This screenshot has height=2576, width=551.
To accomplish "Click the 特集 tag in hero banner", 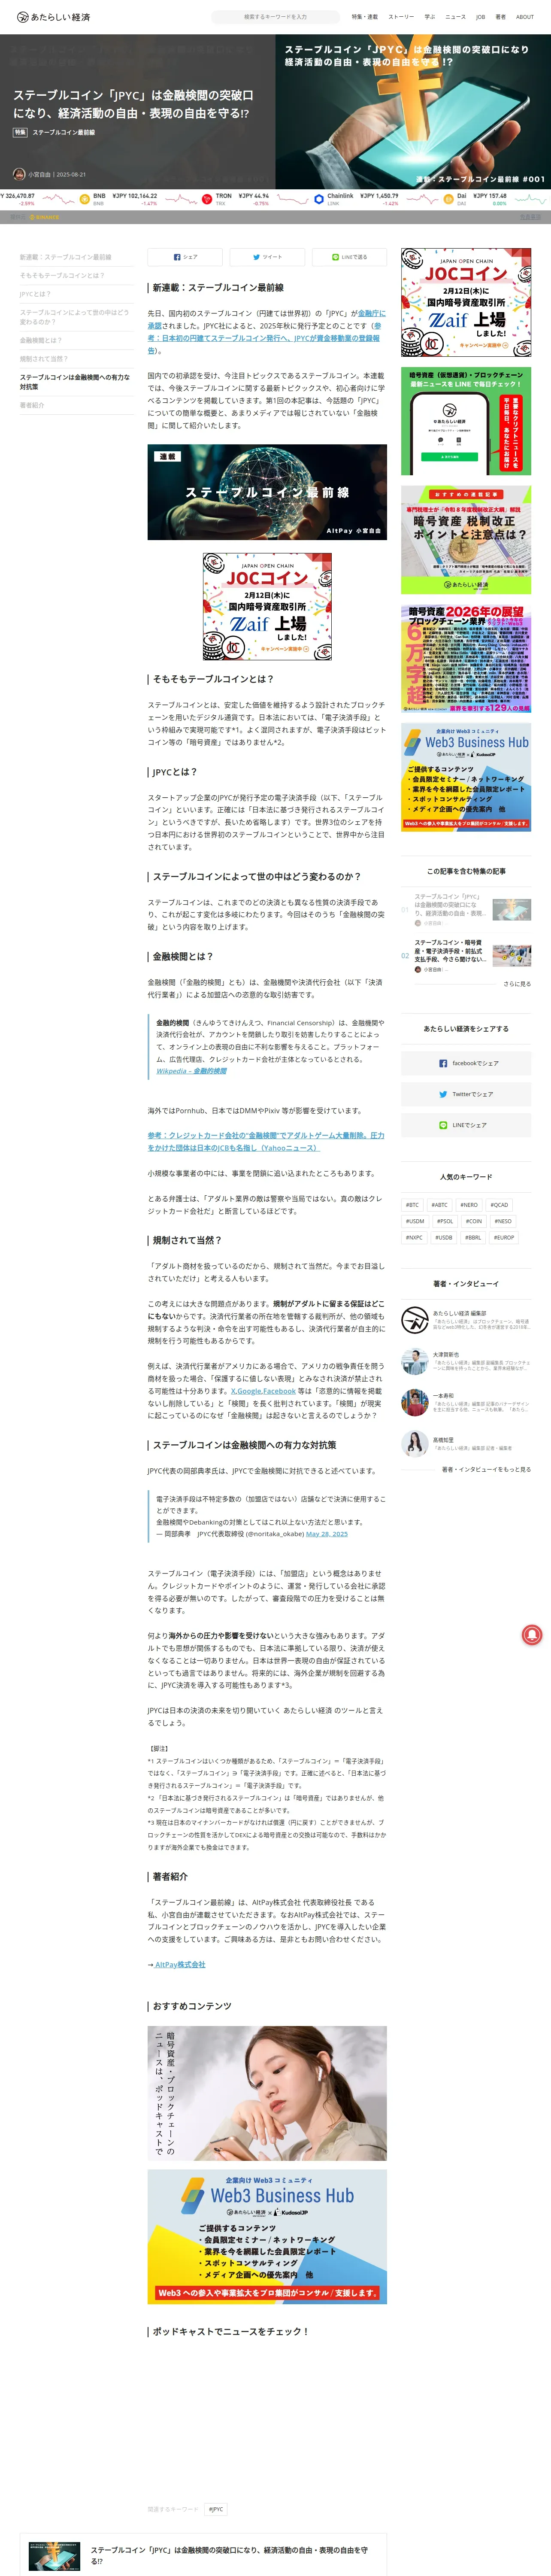I will pos(20,132).
